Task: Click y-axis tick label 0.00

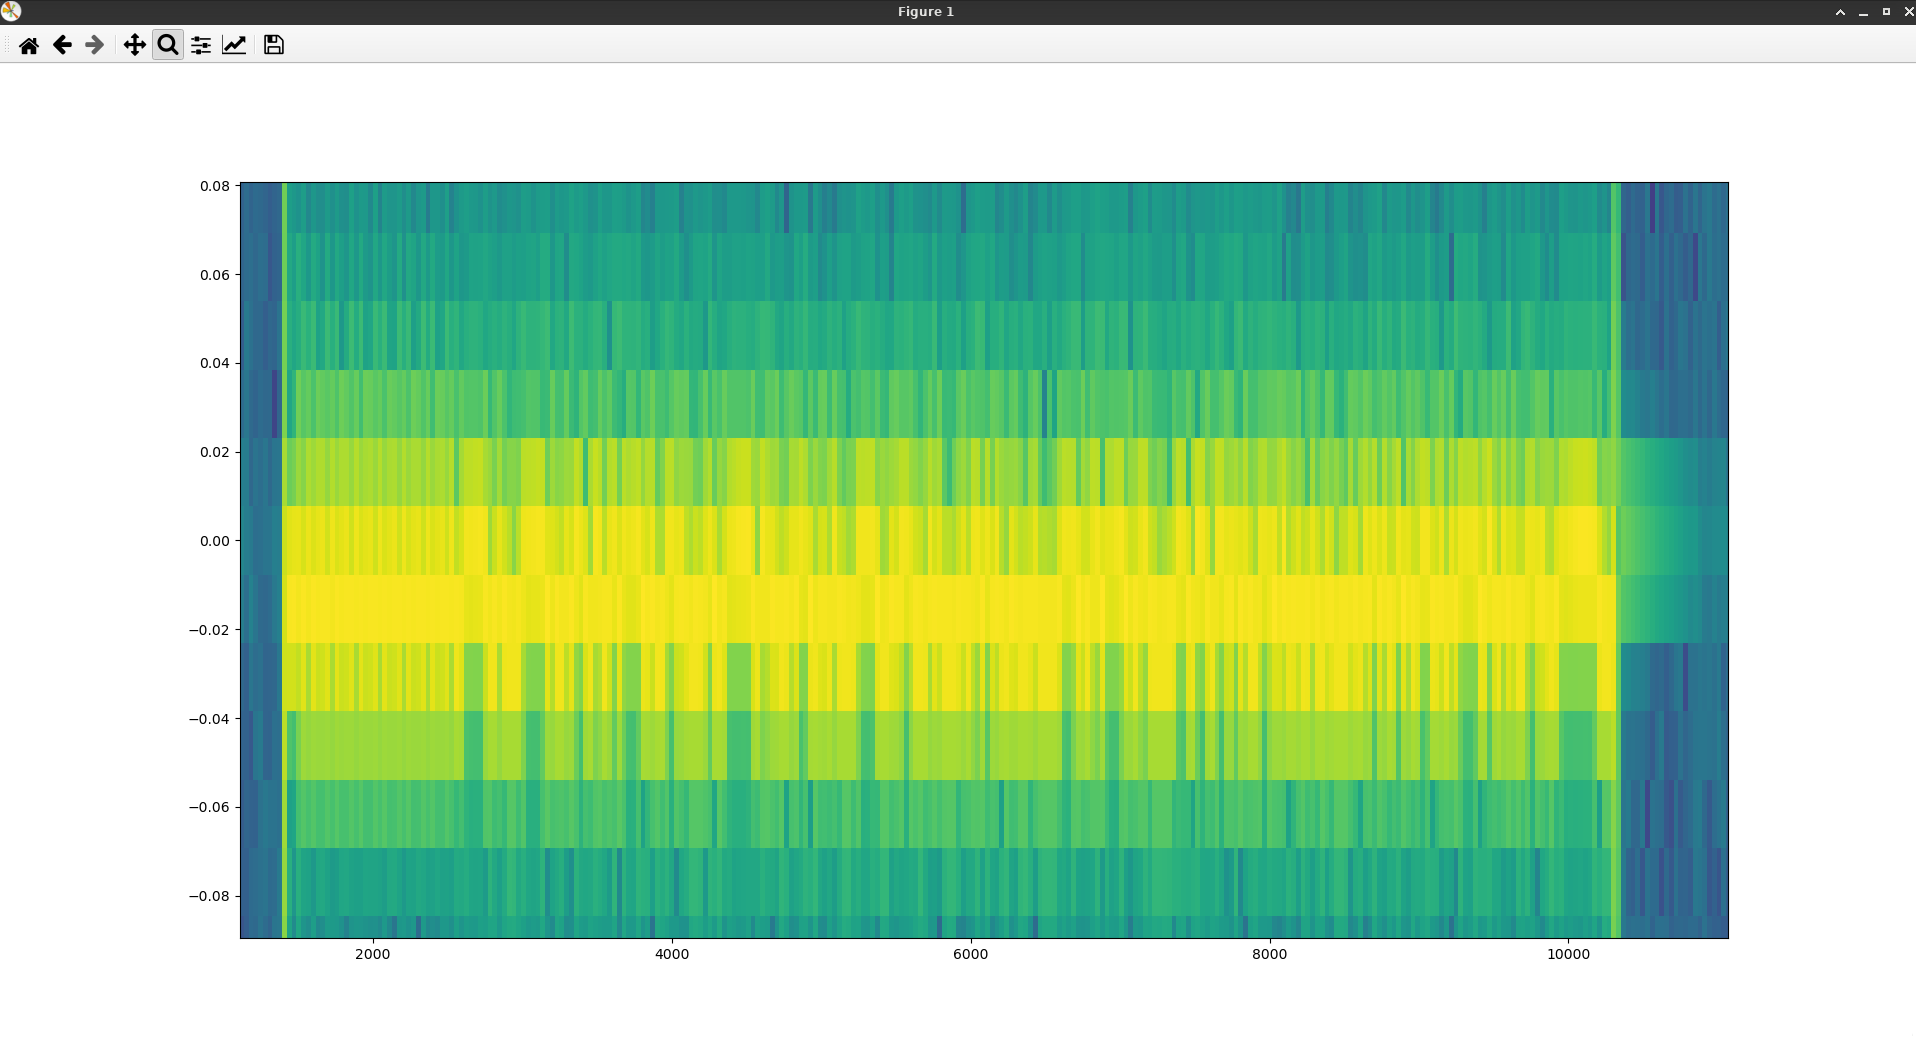Action: click(x=214, y=541)
